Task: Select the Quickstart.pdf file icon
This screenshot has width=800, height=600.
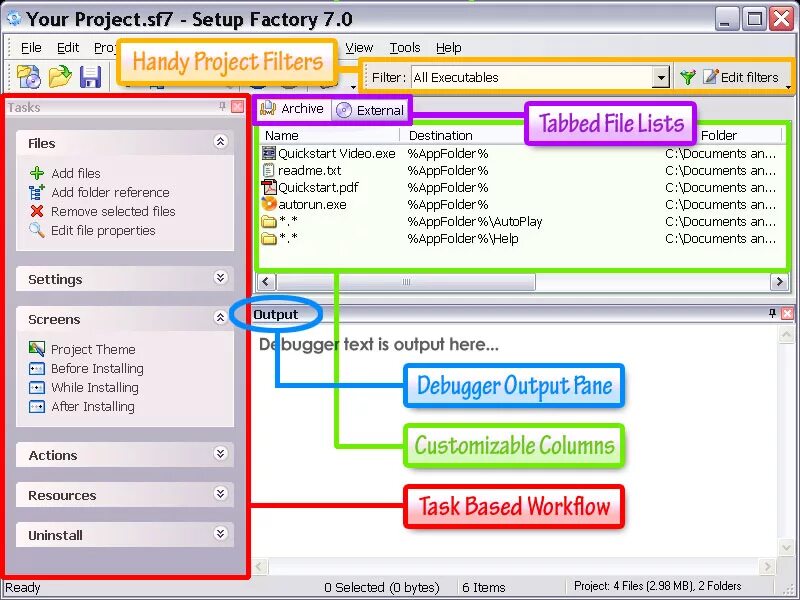Action: pyautogui.click(x=269, y=187)
